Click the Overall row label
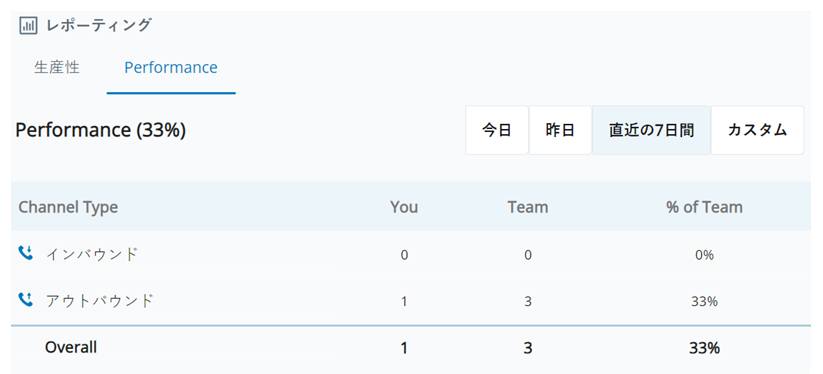This screenshot has height=374, width=823. tap(71, 347)
